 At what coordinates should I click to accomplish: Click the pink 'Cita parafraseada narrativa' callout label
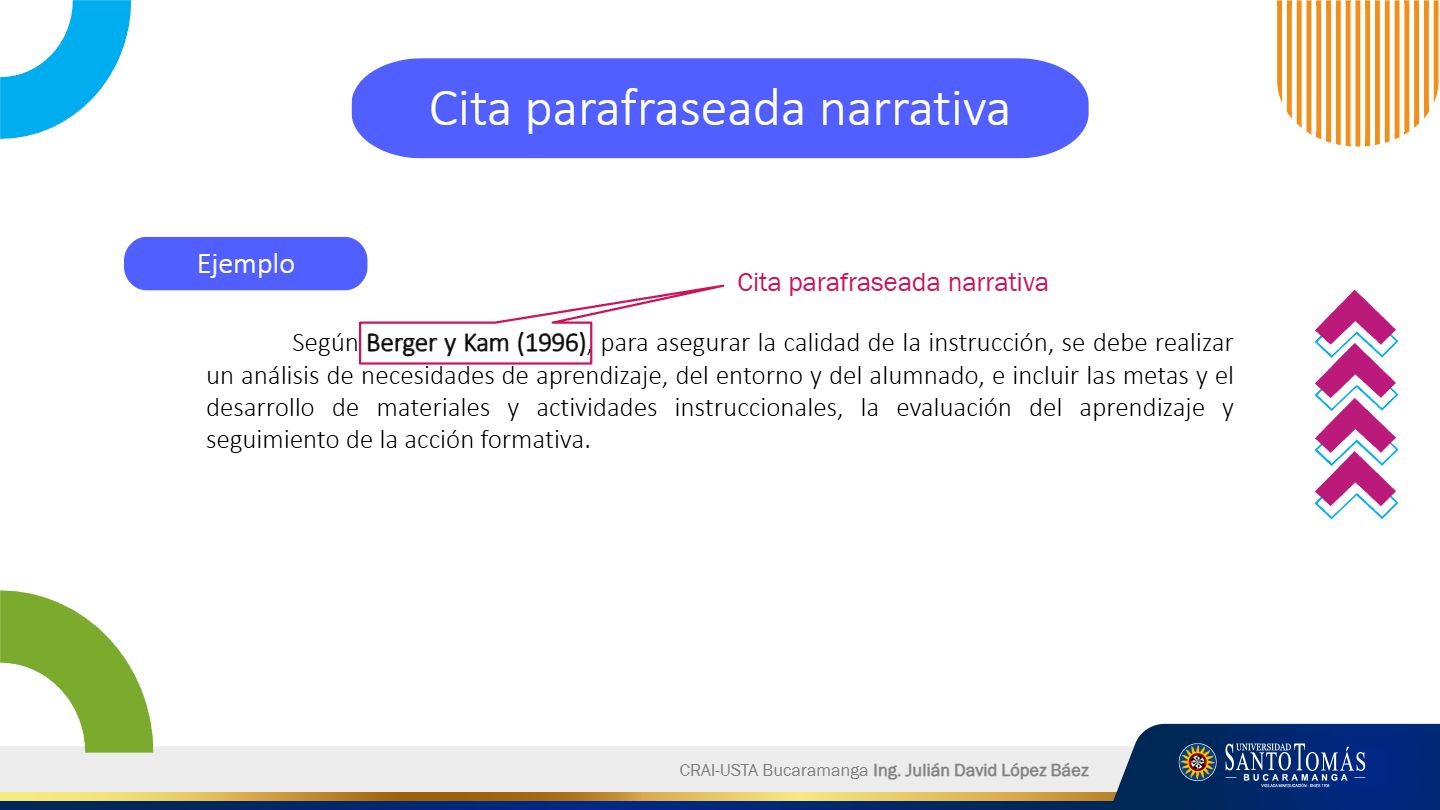pyautogui.click(x=892, y=283)
